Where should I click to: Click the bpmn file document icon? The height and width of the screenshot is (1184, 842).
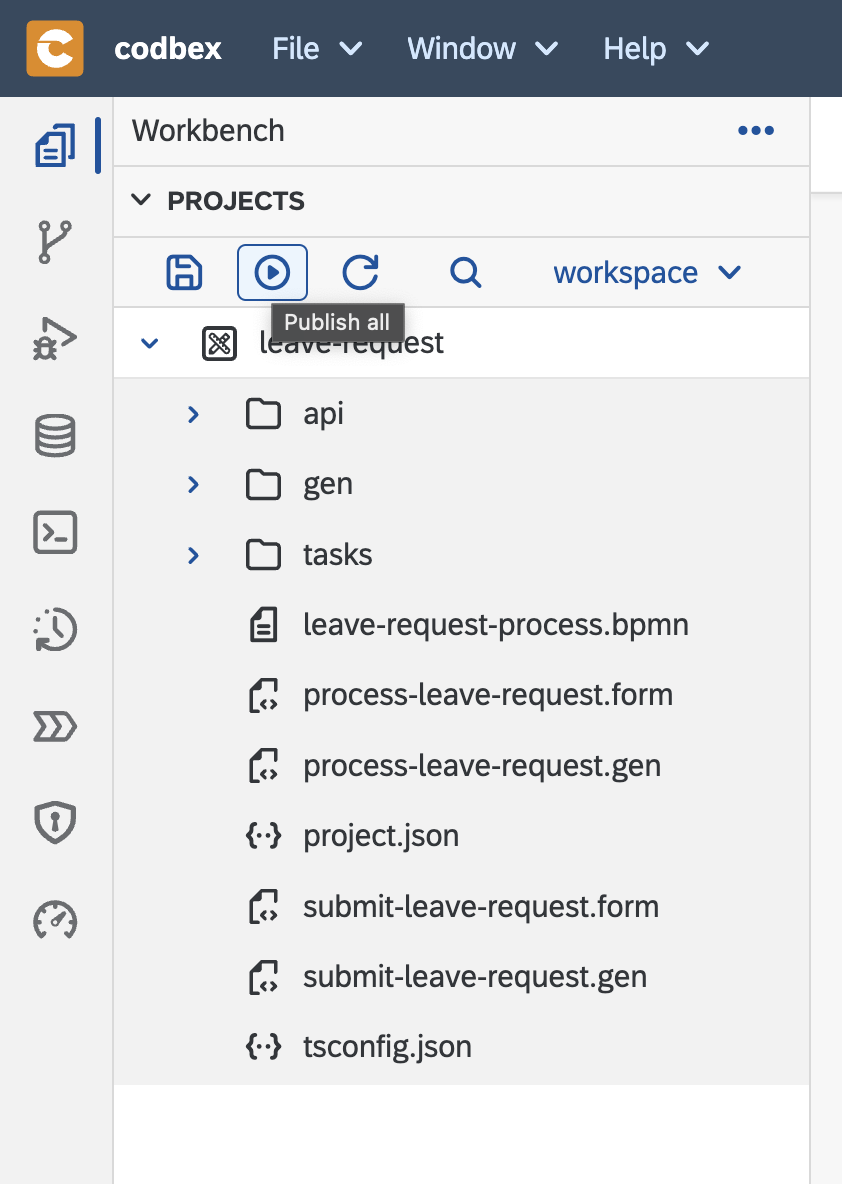[x=264, y=625]
